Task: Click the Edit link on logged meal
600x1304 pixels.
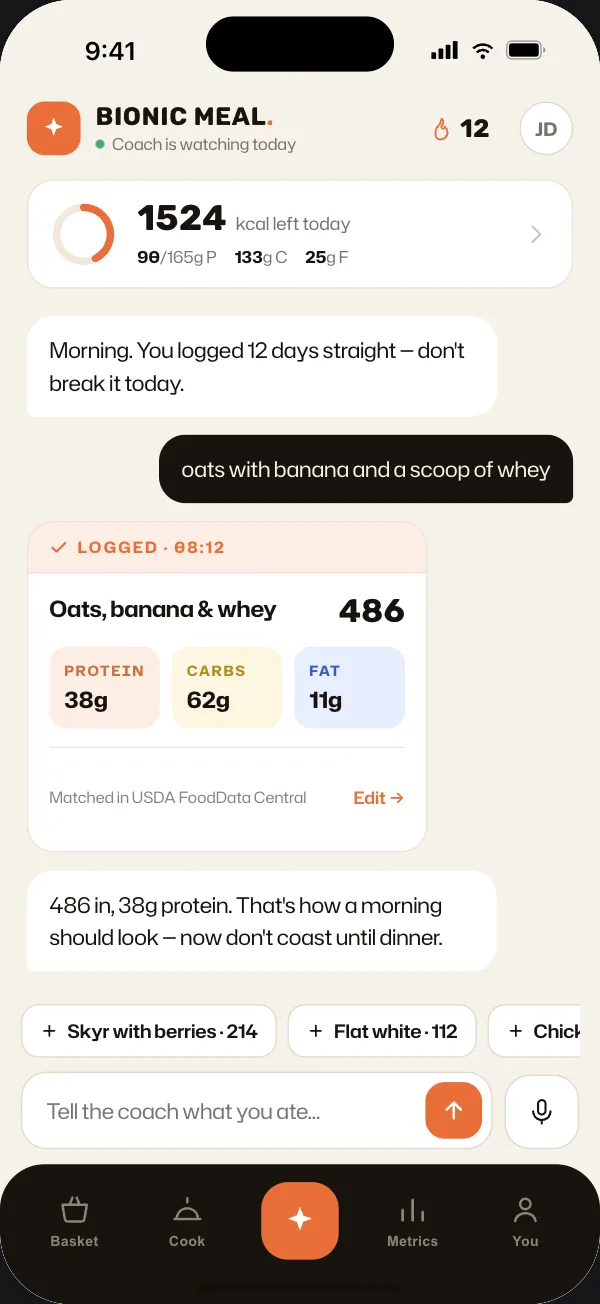Action: [x=378, y=798]
